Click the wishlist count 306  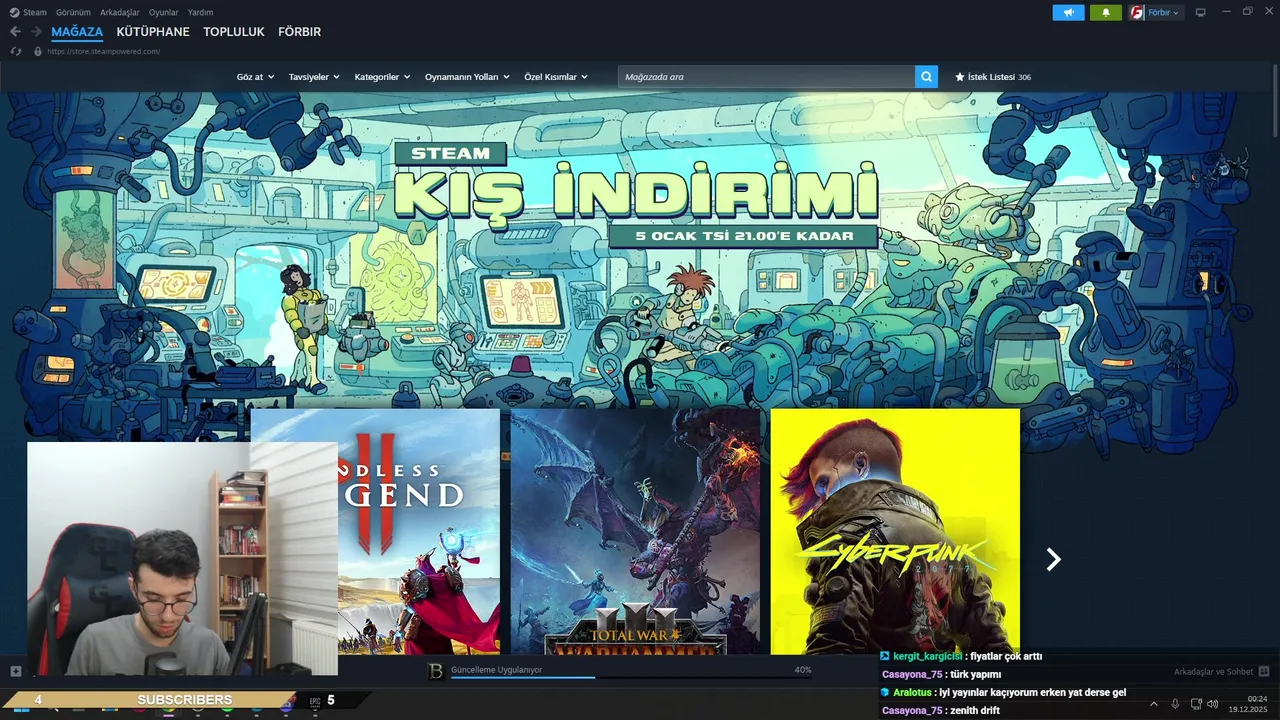(1024, 77)
